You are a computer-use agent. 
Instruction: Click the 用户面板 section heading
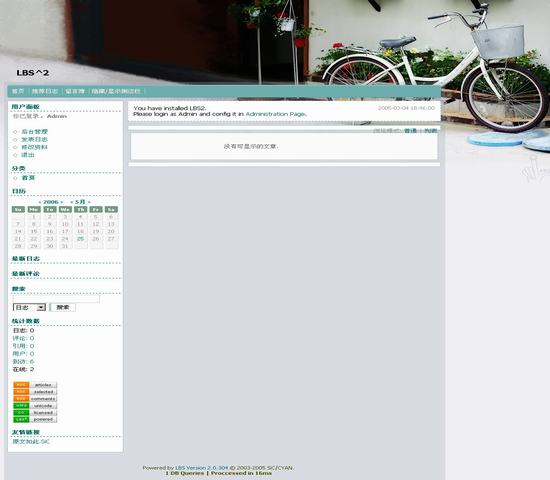coord(26,107)
